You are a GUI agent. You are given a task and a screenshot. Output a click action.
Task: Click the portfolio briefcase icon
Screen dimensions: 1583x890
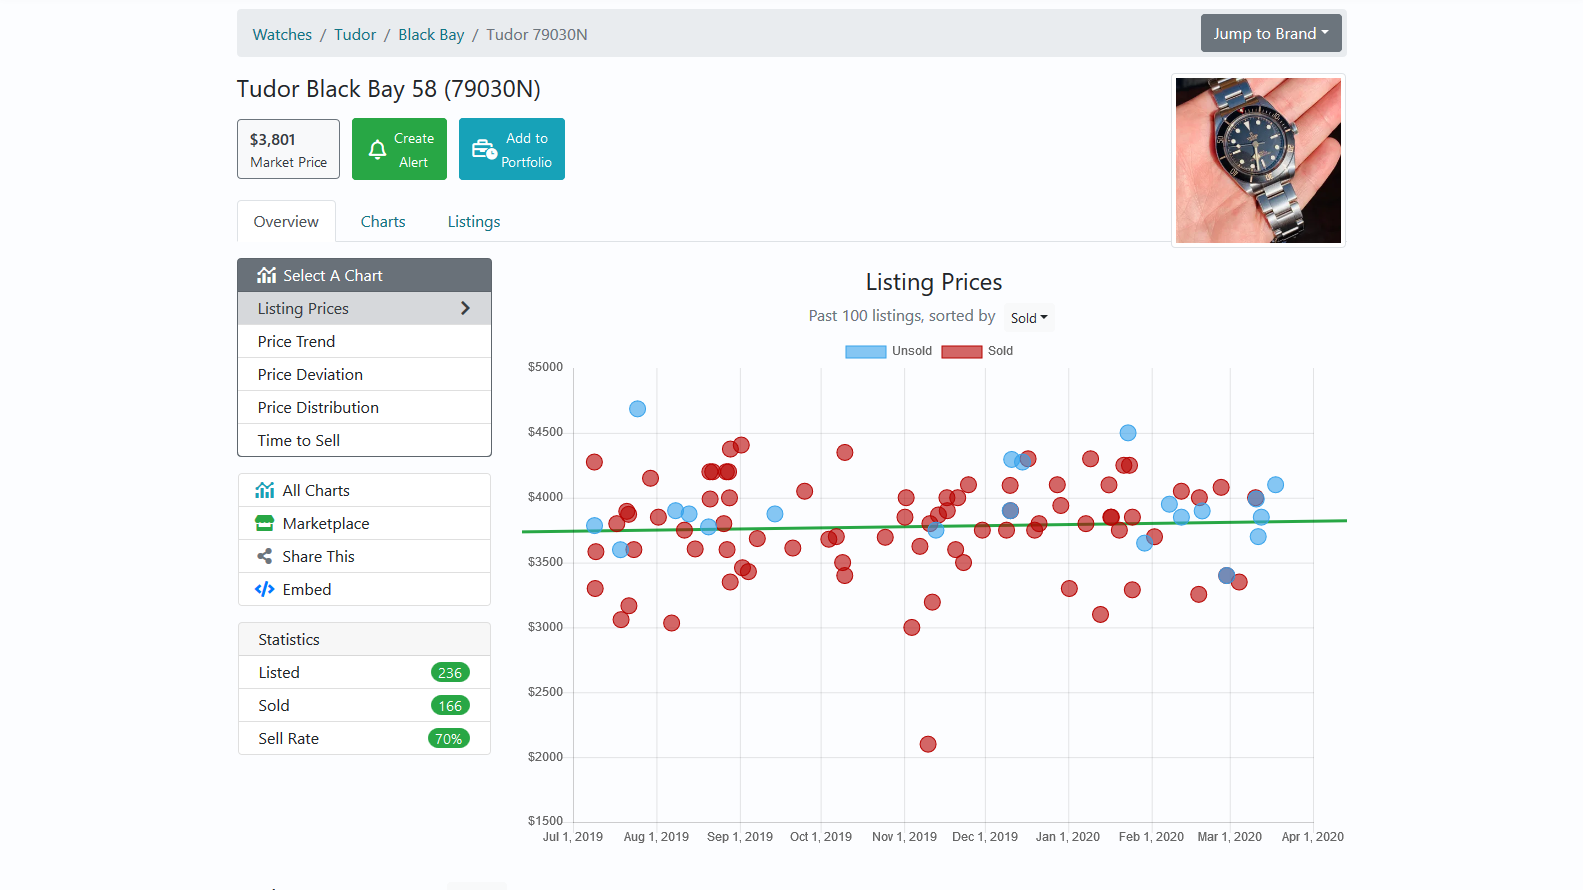pos(484,149)
